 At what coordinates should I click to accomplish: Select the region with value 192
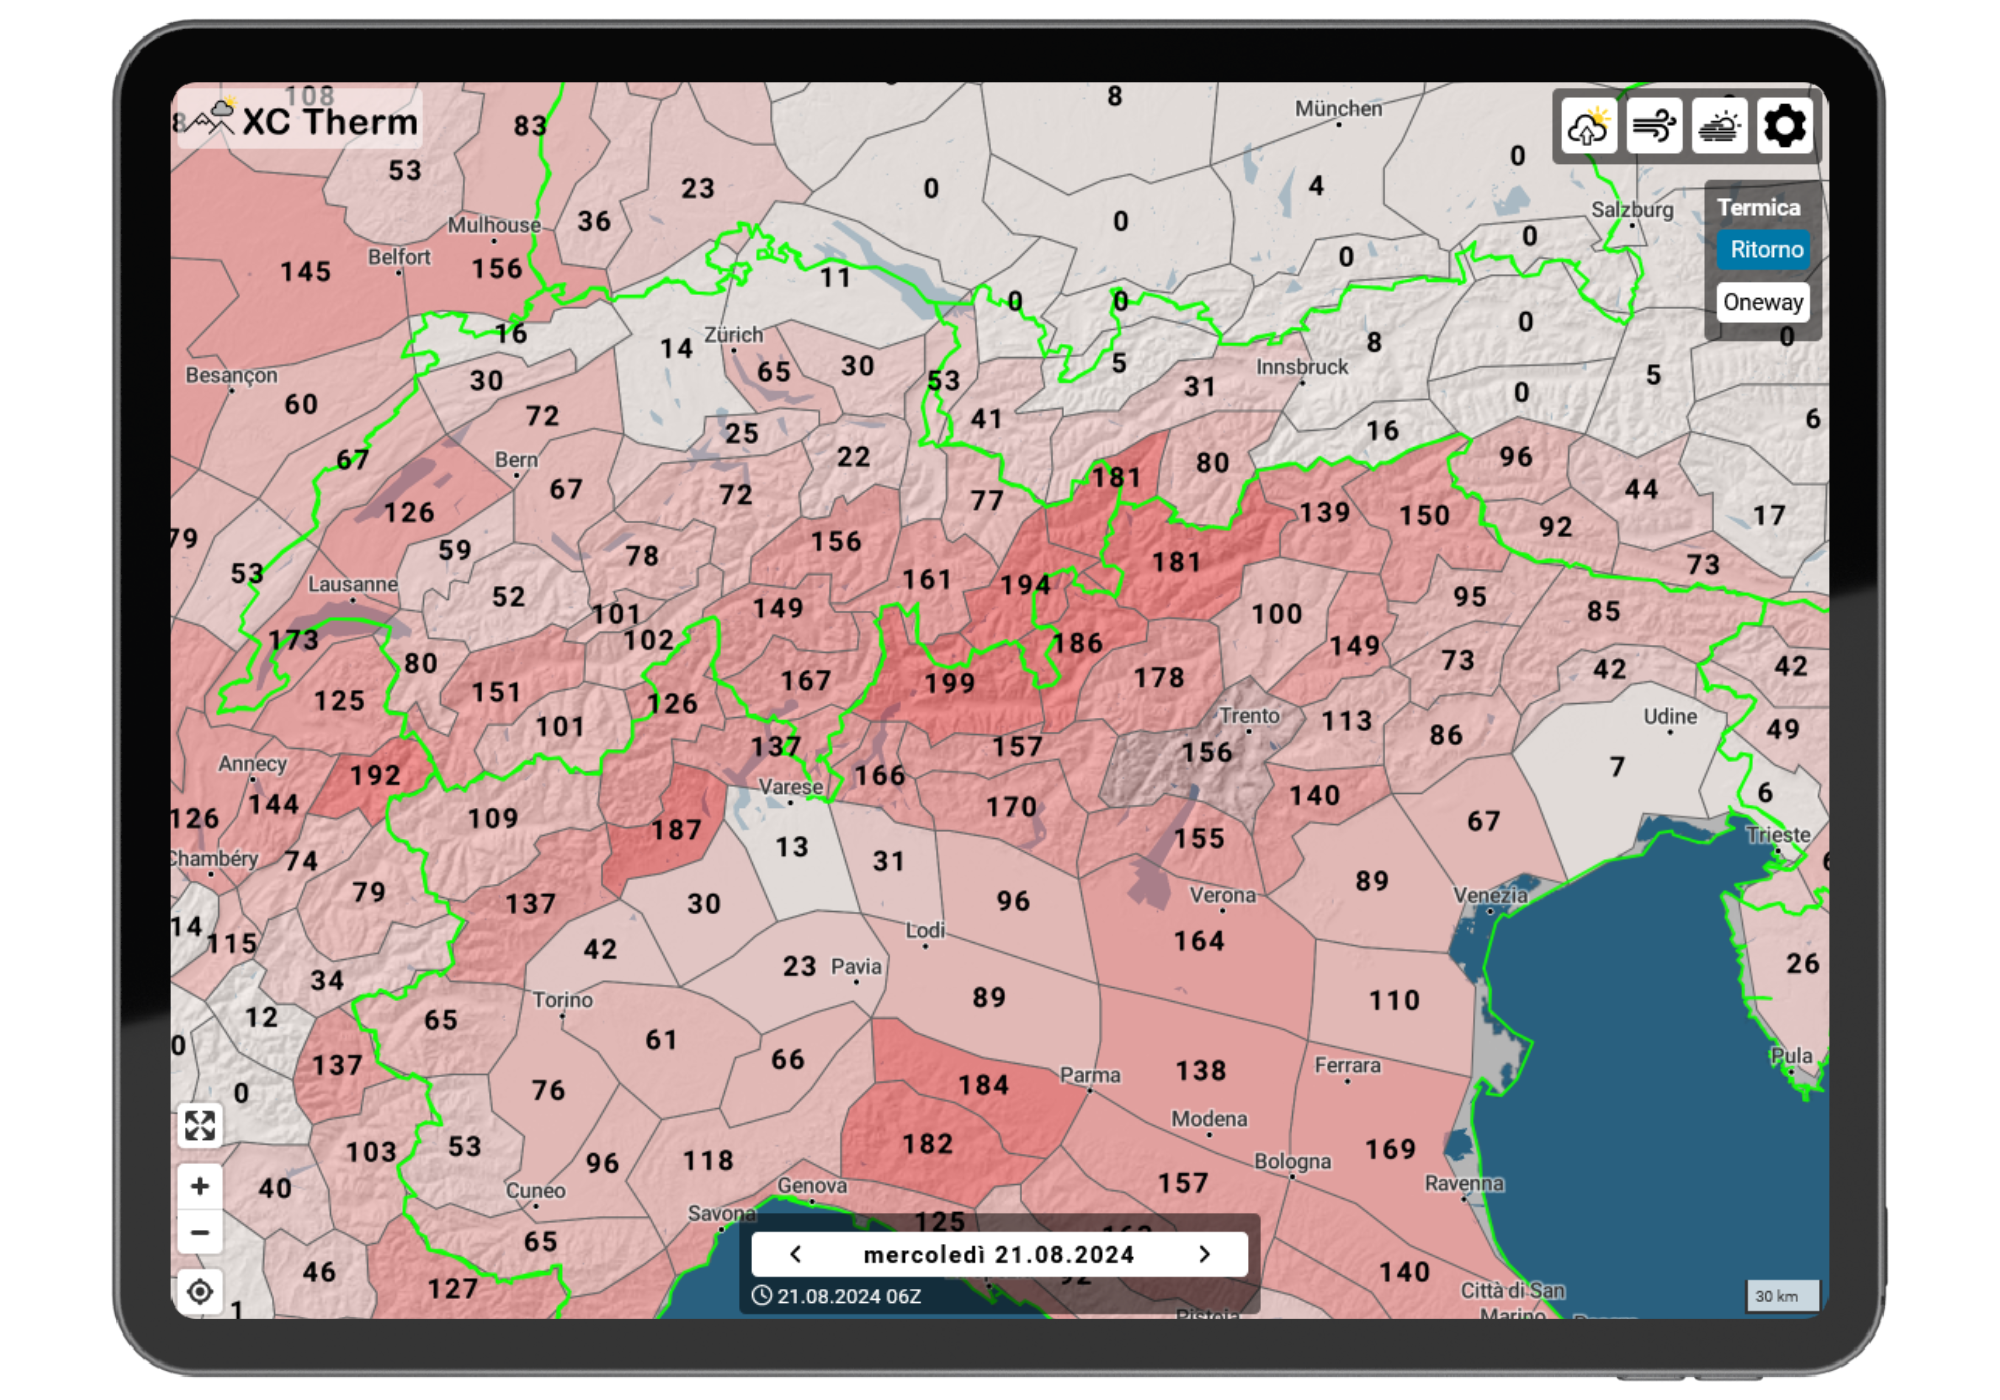[375, 775]
